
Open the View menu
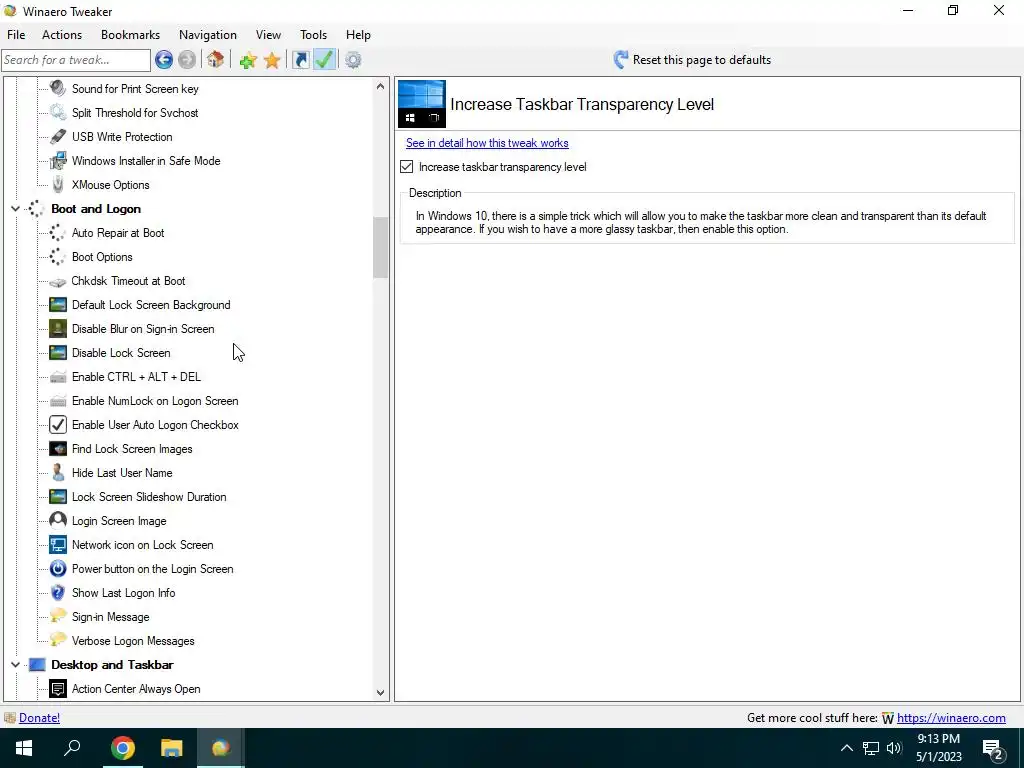click(x=268, y=35)
